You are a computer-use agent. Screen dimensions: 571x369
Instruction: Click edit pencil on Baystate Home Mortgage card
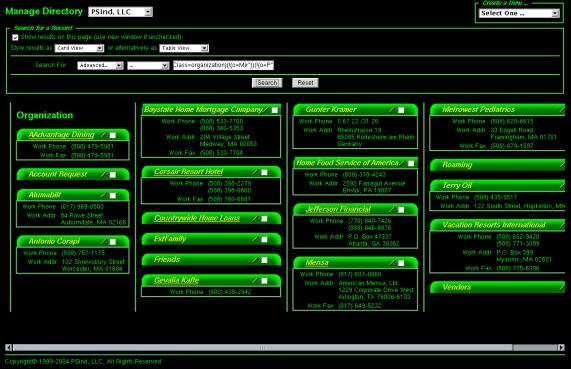coord(265,109)
